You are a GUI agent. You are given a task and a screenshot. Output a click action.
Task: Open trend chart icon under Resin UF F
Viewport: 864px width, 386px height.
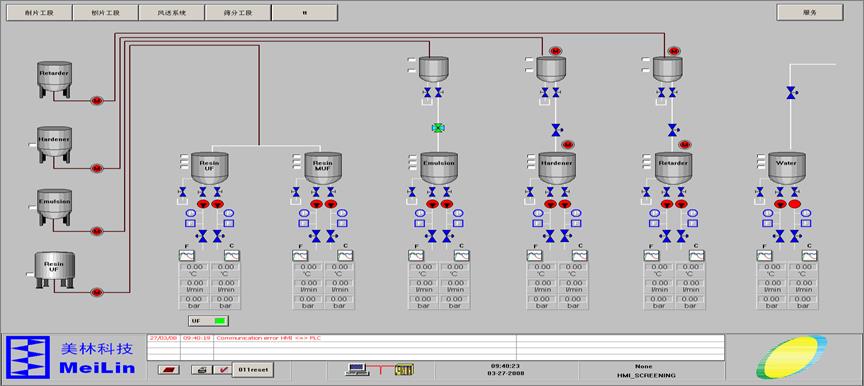coord(187,255)
